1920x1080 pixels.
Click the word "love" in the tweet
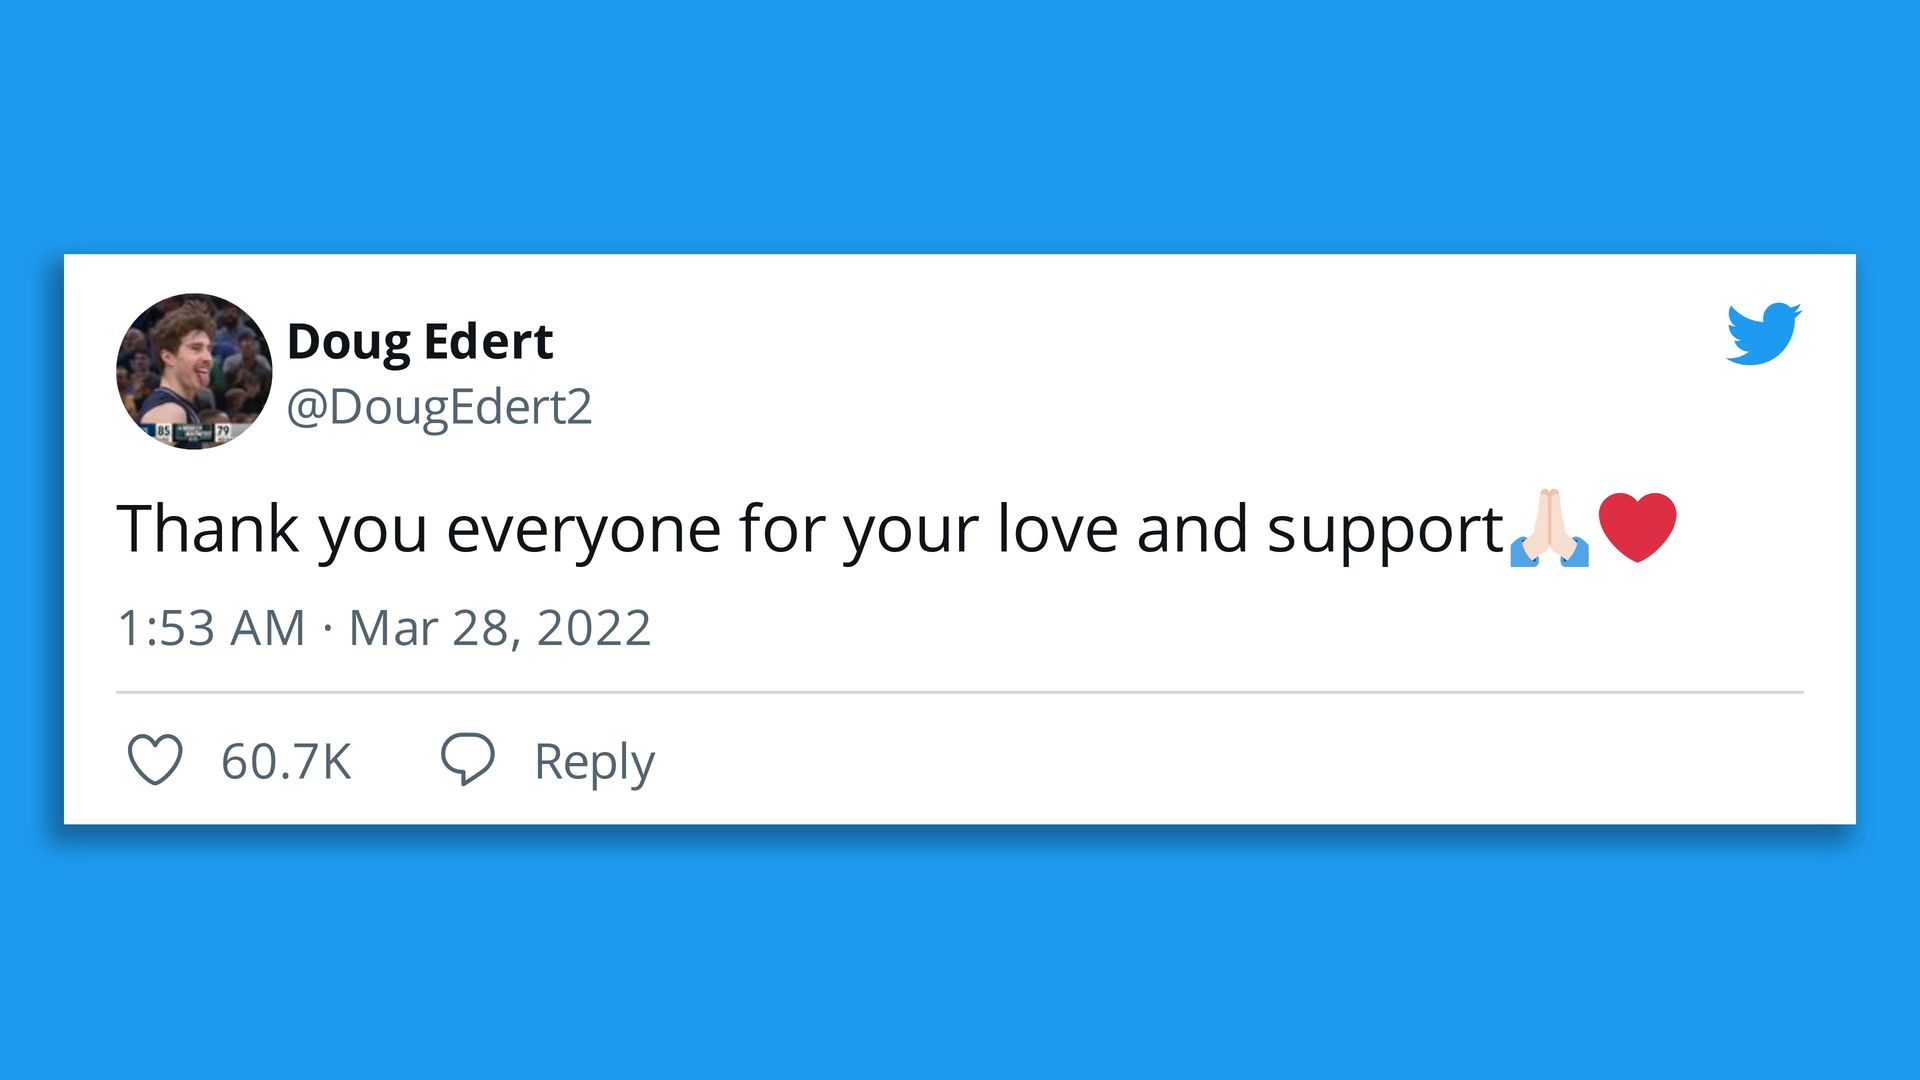click(x=1057, y=528)
